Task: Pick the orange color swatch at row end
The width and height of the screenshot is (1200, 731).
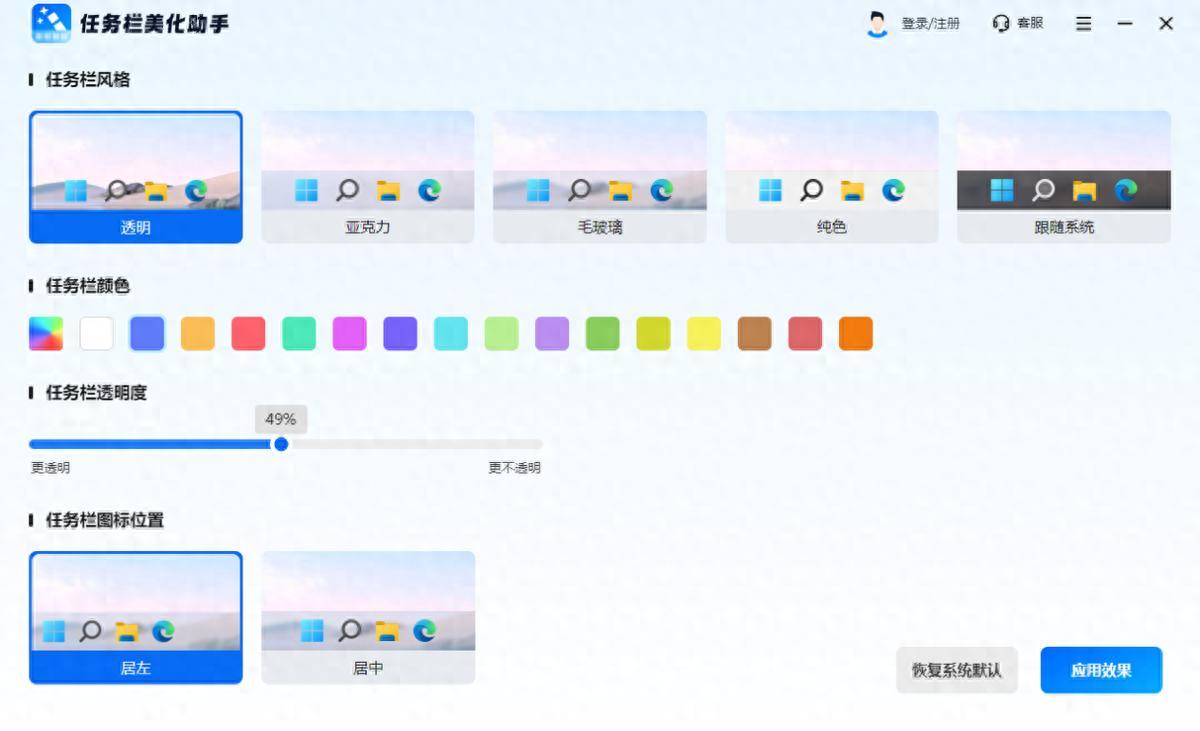Action: (x=856, y=333)
